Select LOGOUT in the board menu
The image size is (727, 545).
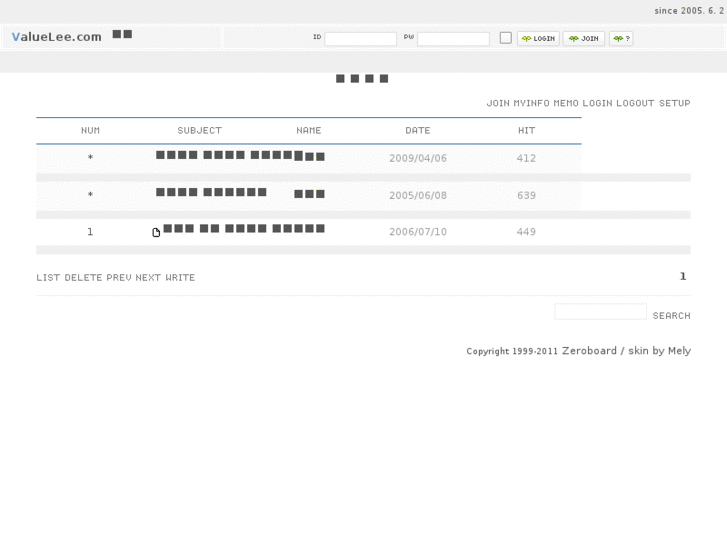click(635, 103)
